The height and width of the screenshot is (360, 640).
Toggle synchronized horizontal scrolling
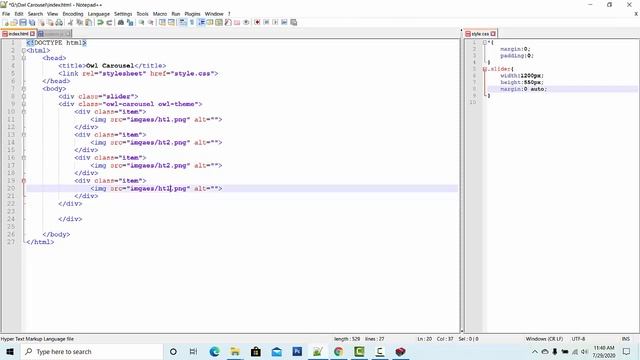[171, 22]
